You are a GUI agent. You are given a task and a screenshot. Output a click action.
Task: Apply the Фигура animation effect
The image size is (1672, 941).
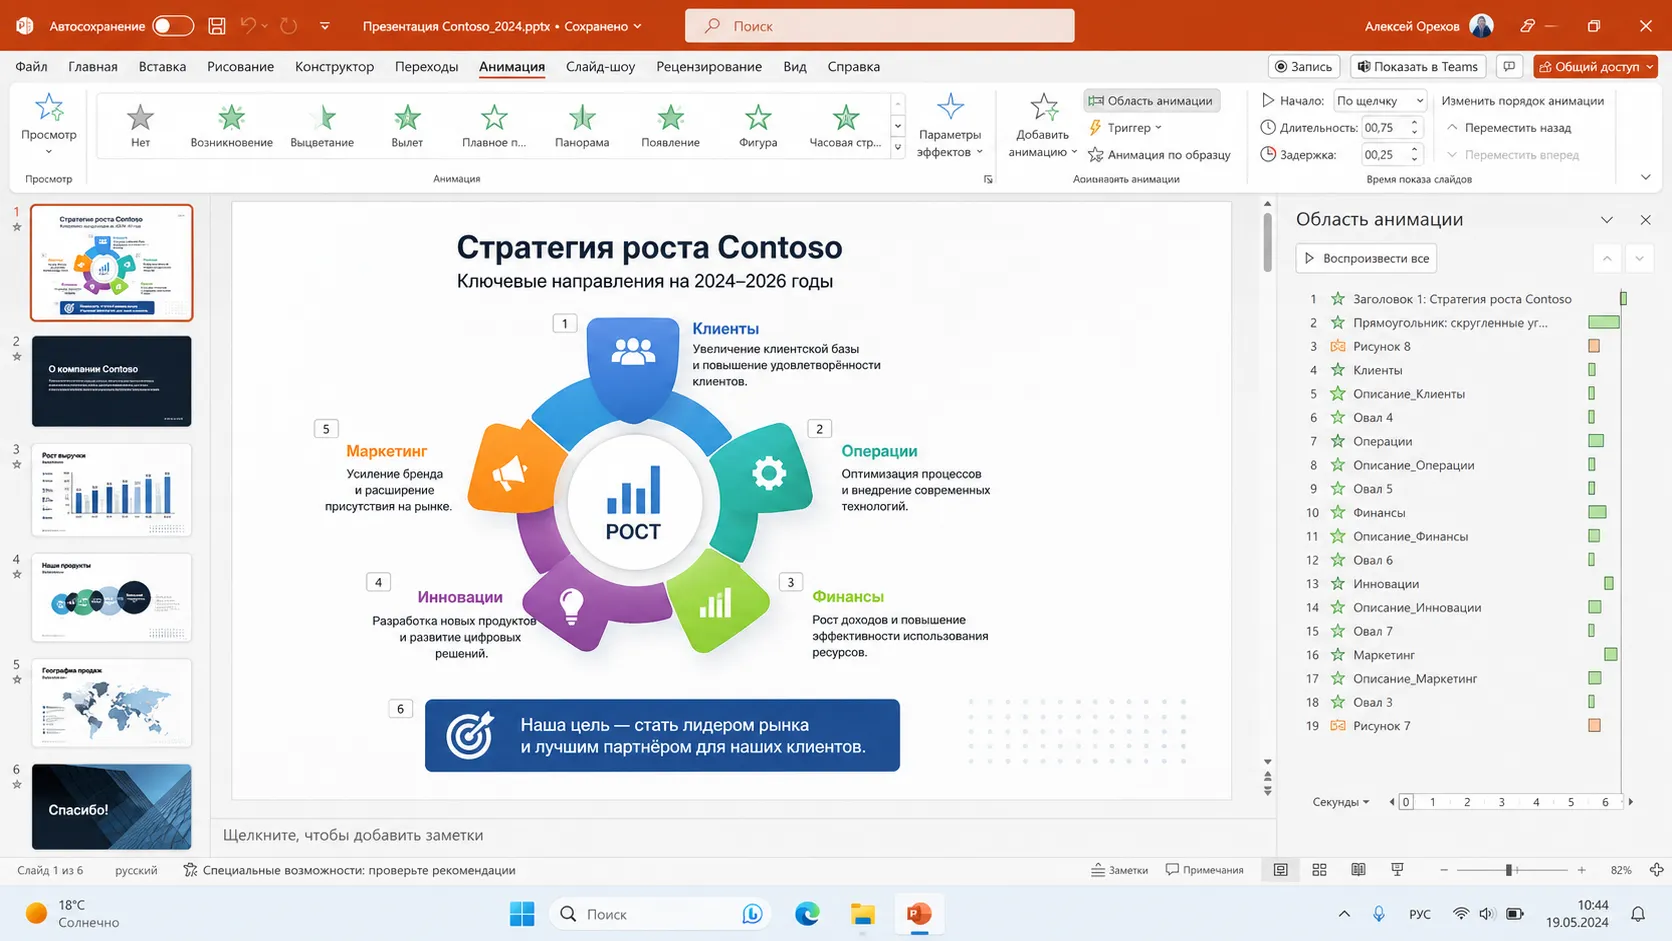pos(758,125)
